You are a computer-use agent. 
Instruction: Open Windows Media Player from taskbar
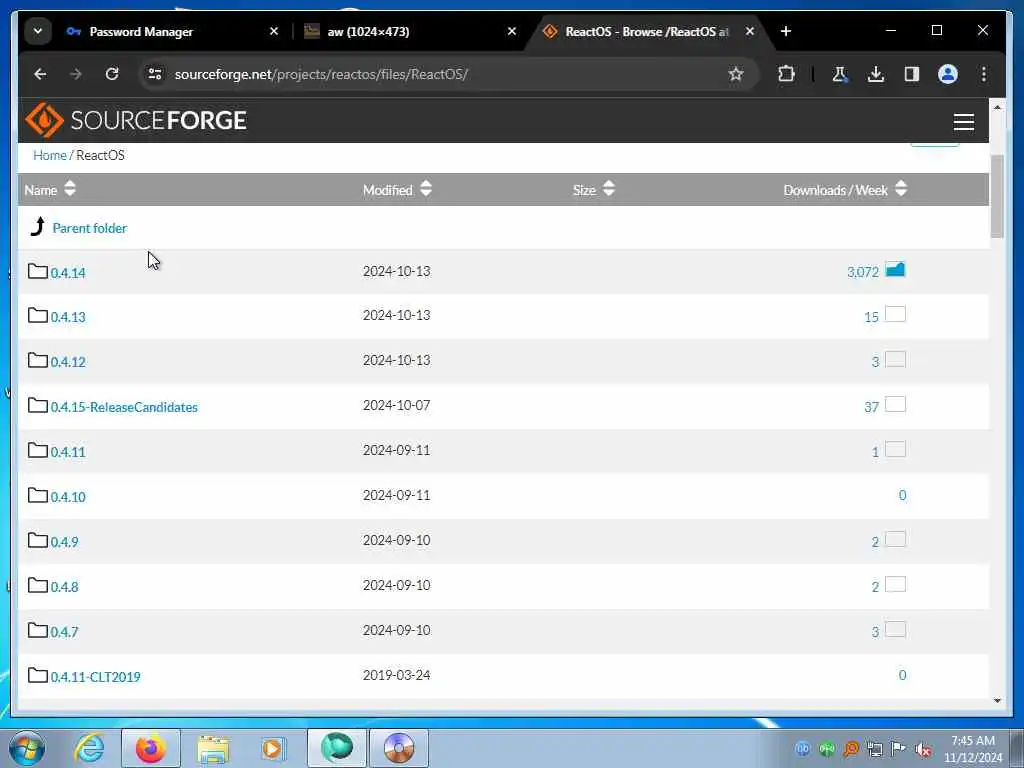click(272, 749)
